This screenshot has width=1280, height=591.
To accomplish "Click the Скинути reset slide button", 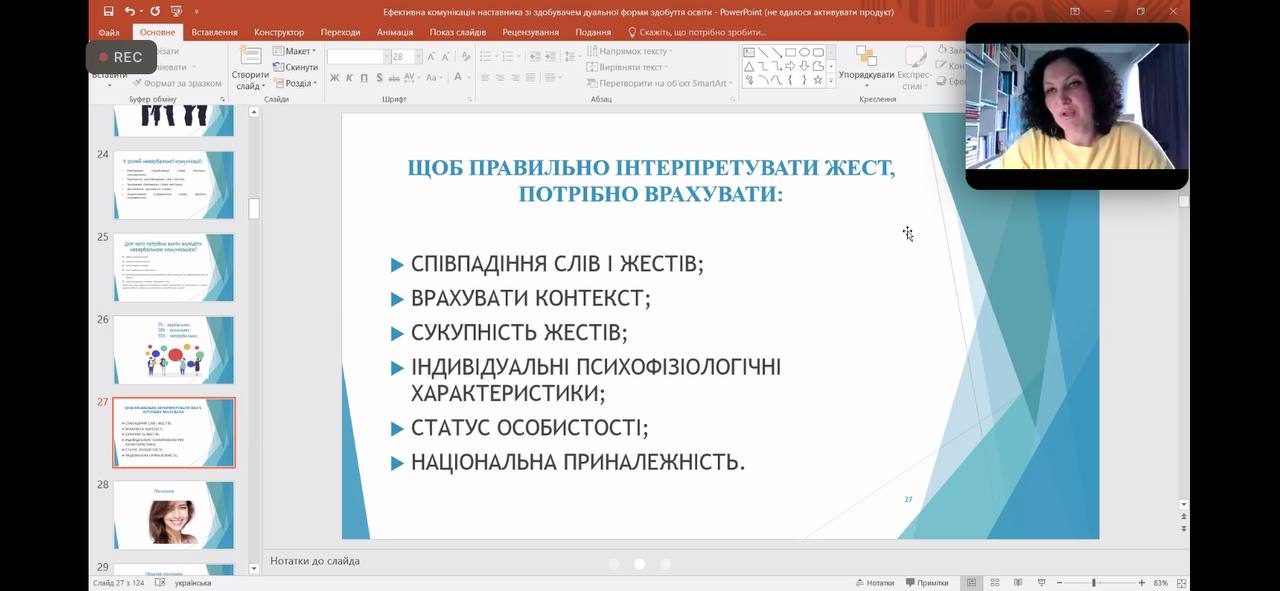I will pos(295,67).
